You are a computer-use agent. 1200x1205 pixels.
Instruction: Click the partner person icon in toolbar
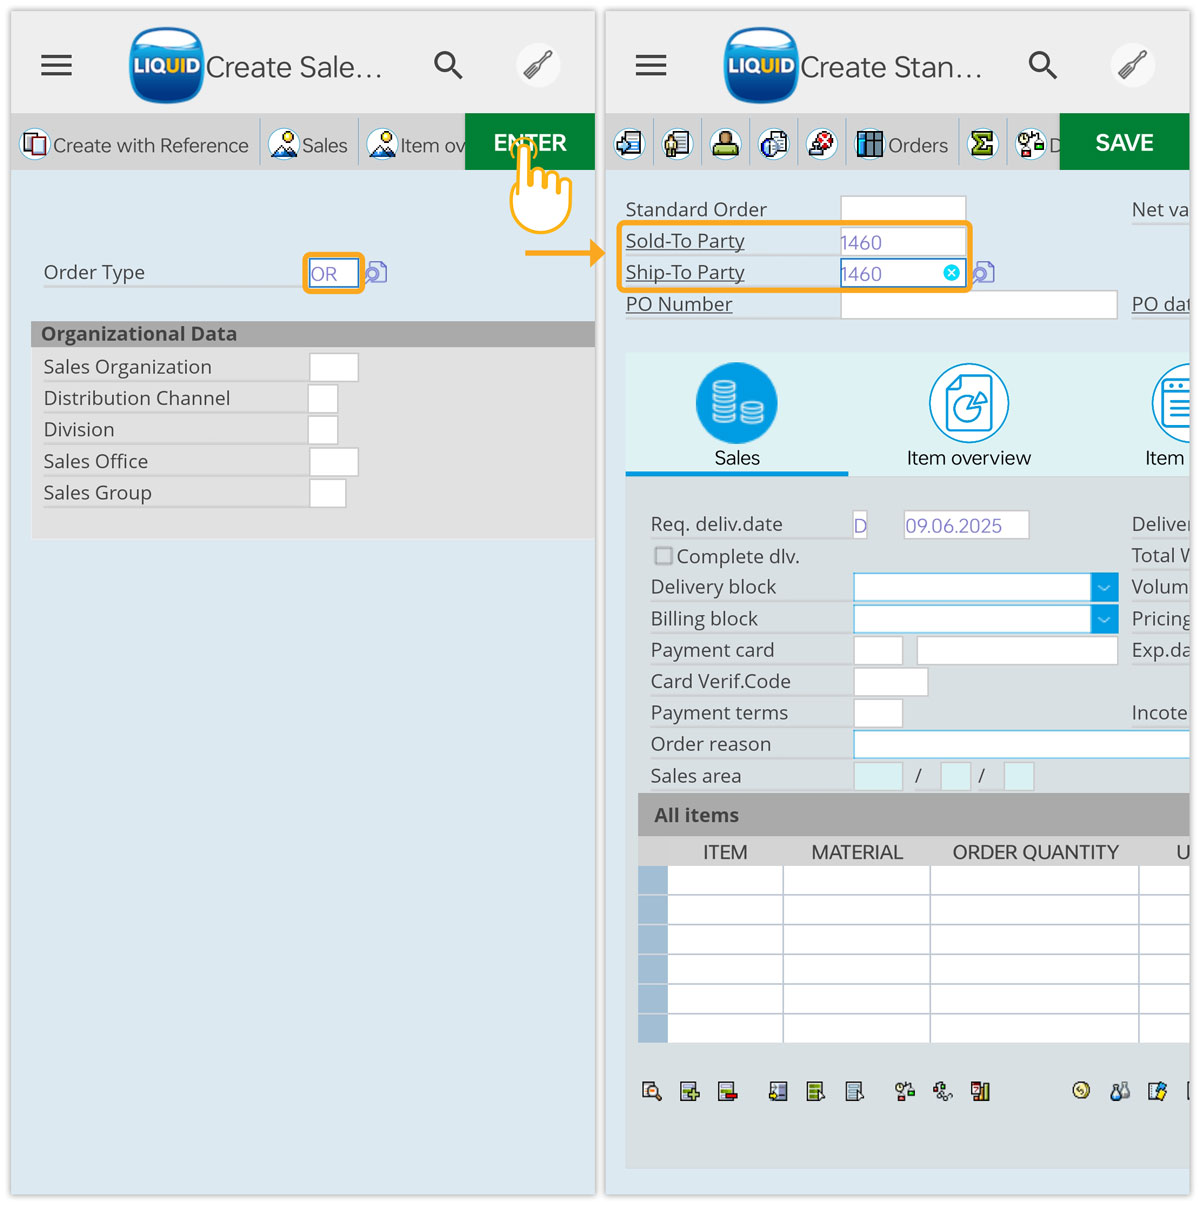(x=725, y=144)
